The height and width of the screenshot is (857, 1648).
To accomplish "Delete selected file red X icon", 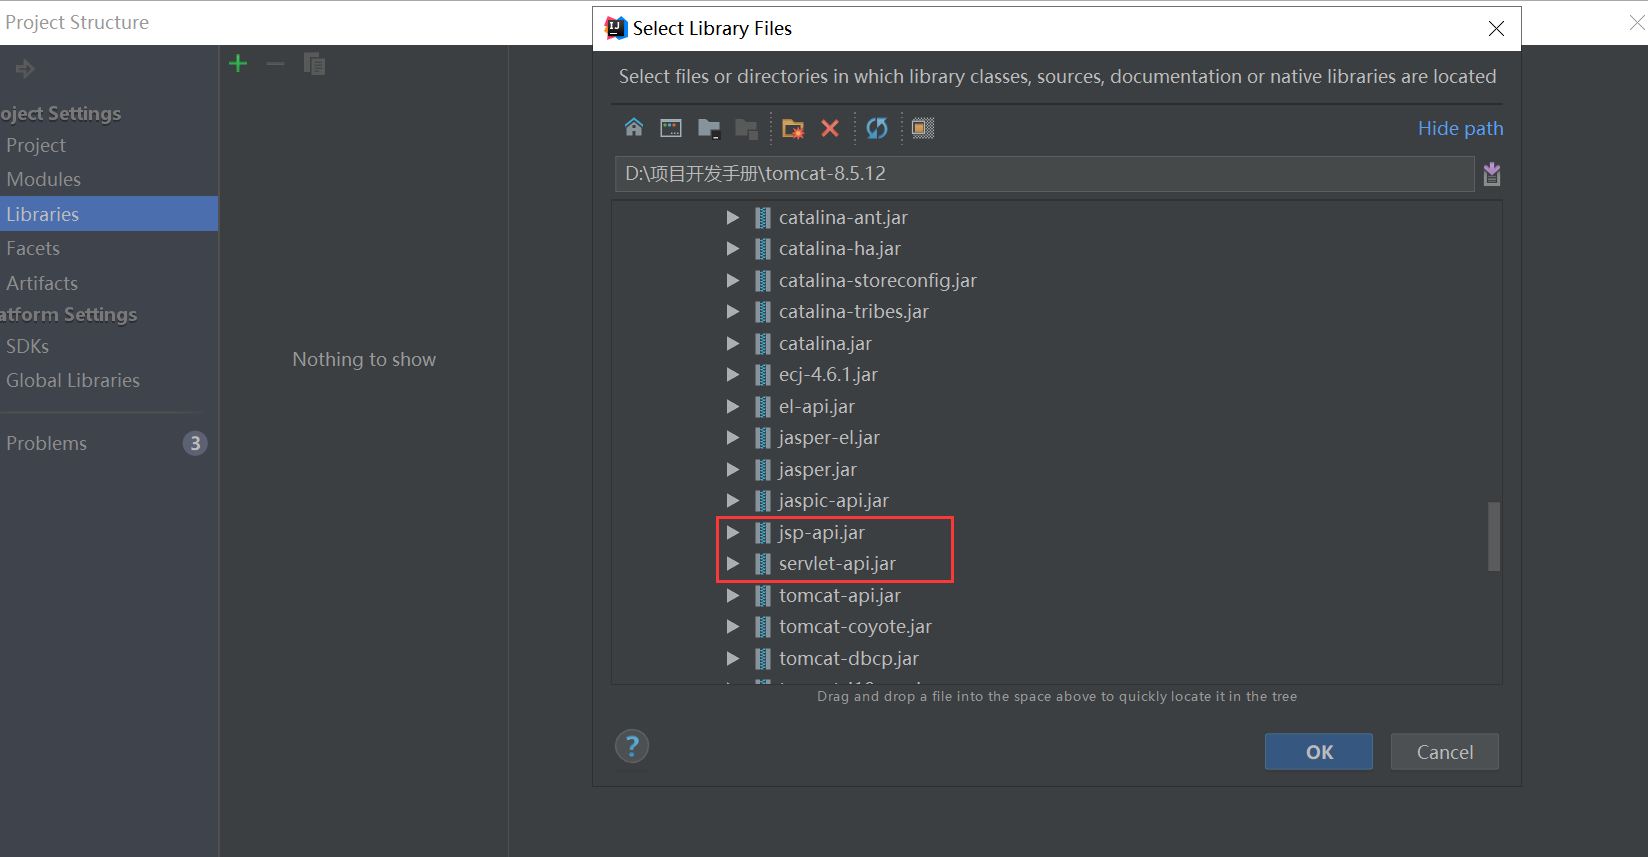I will pos(830,128).
